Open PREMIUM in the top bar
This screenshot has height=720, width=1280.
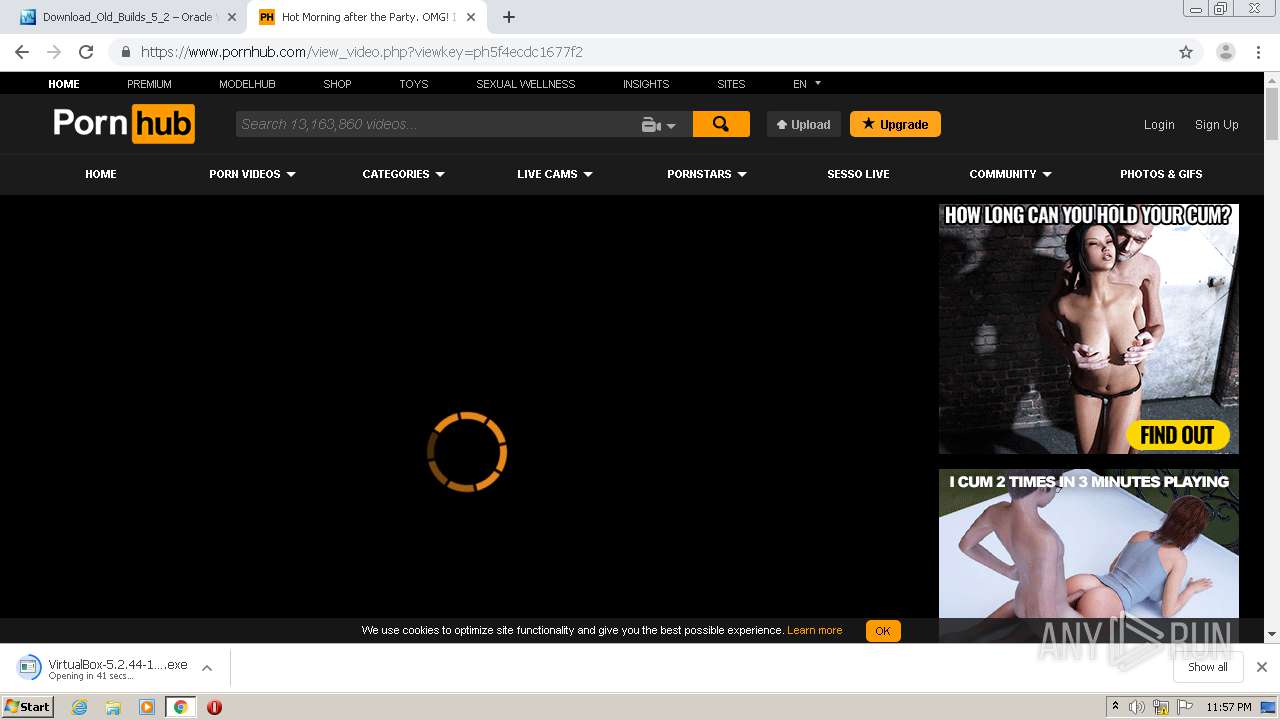pos(149,84)
